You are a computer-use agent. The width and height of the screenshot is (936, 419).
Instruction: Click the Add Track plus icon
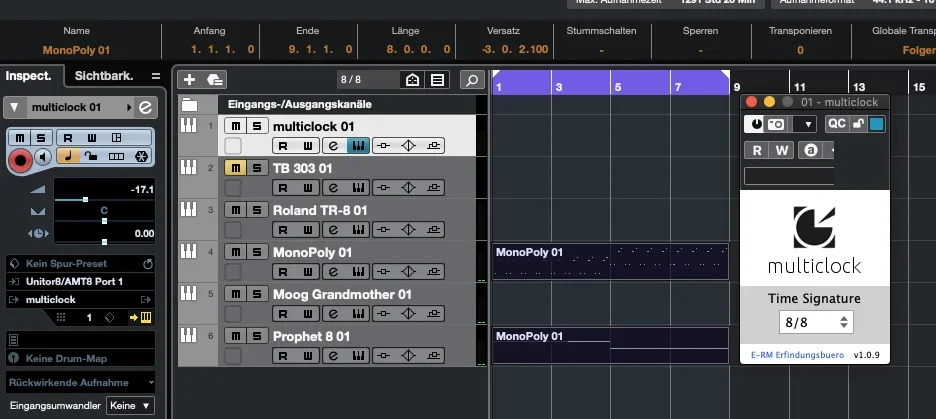(190, 80)
